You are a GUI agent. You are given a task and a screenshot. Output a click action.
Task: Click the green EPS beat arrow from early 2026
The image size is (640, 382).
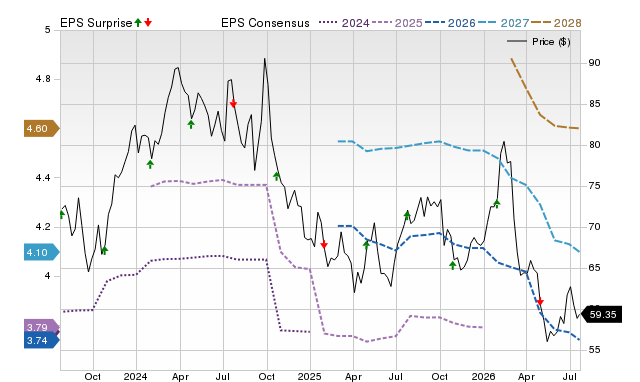(497, 203)
